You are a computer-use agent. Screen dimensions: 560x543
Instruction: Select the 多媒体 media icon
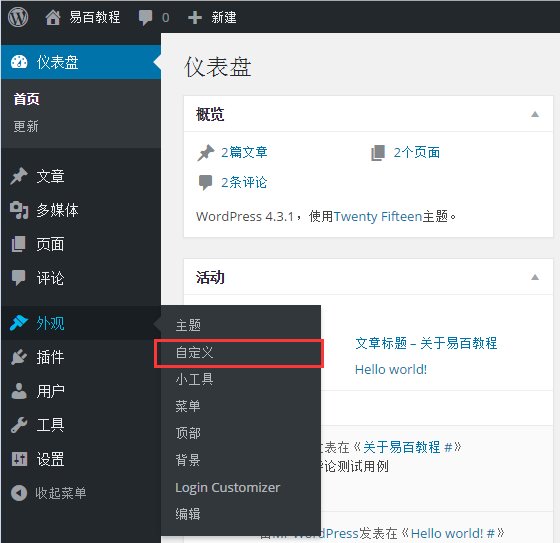point(19,210)
